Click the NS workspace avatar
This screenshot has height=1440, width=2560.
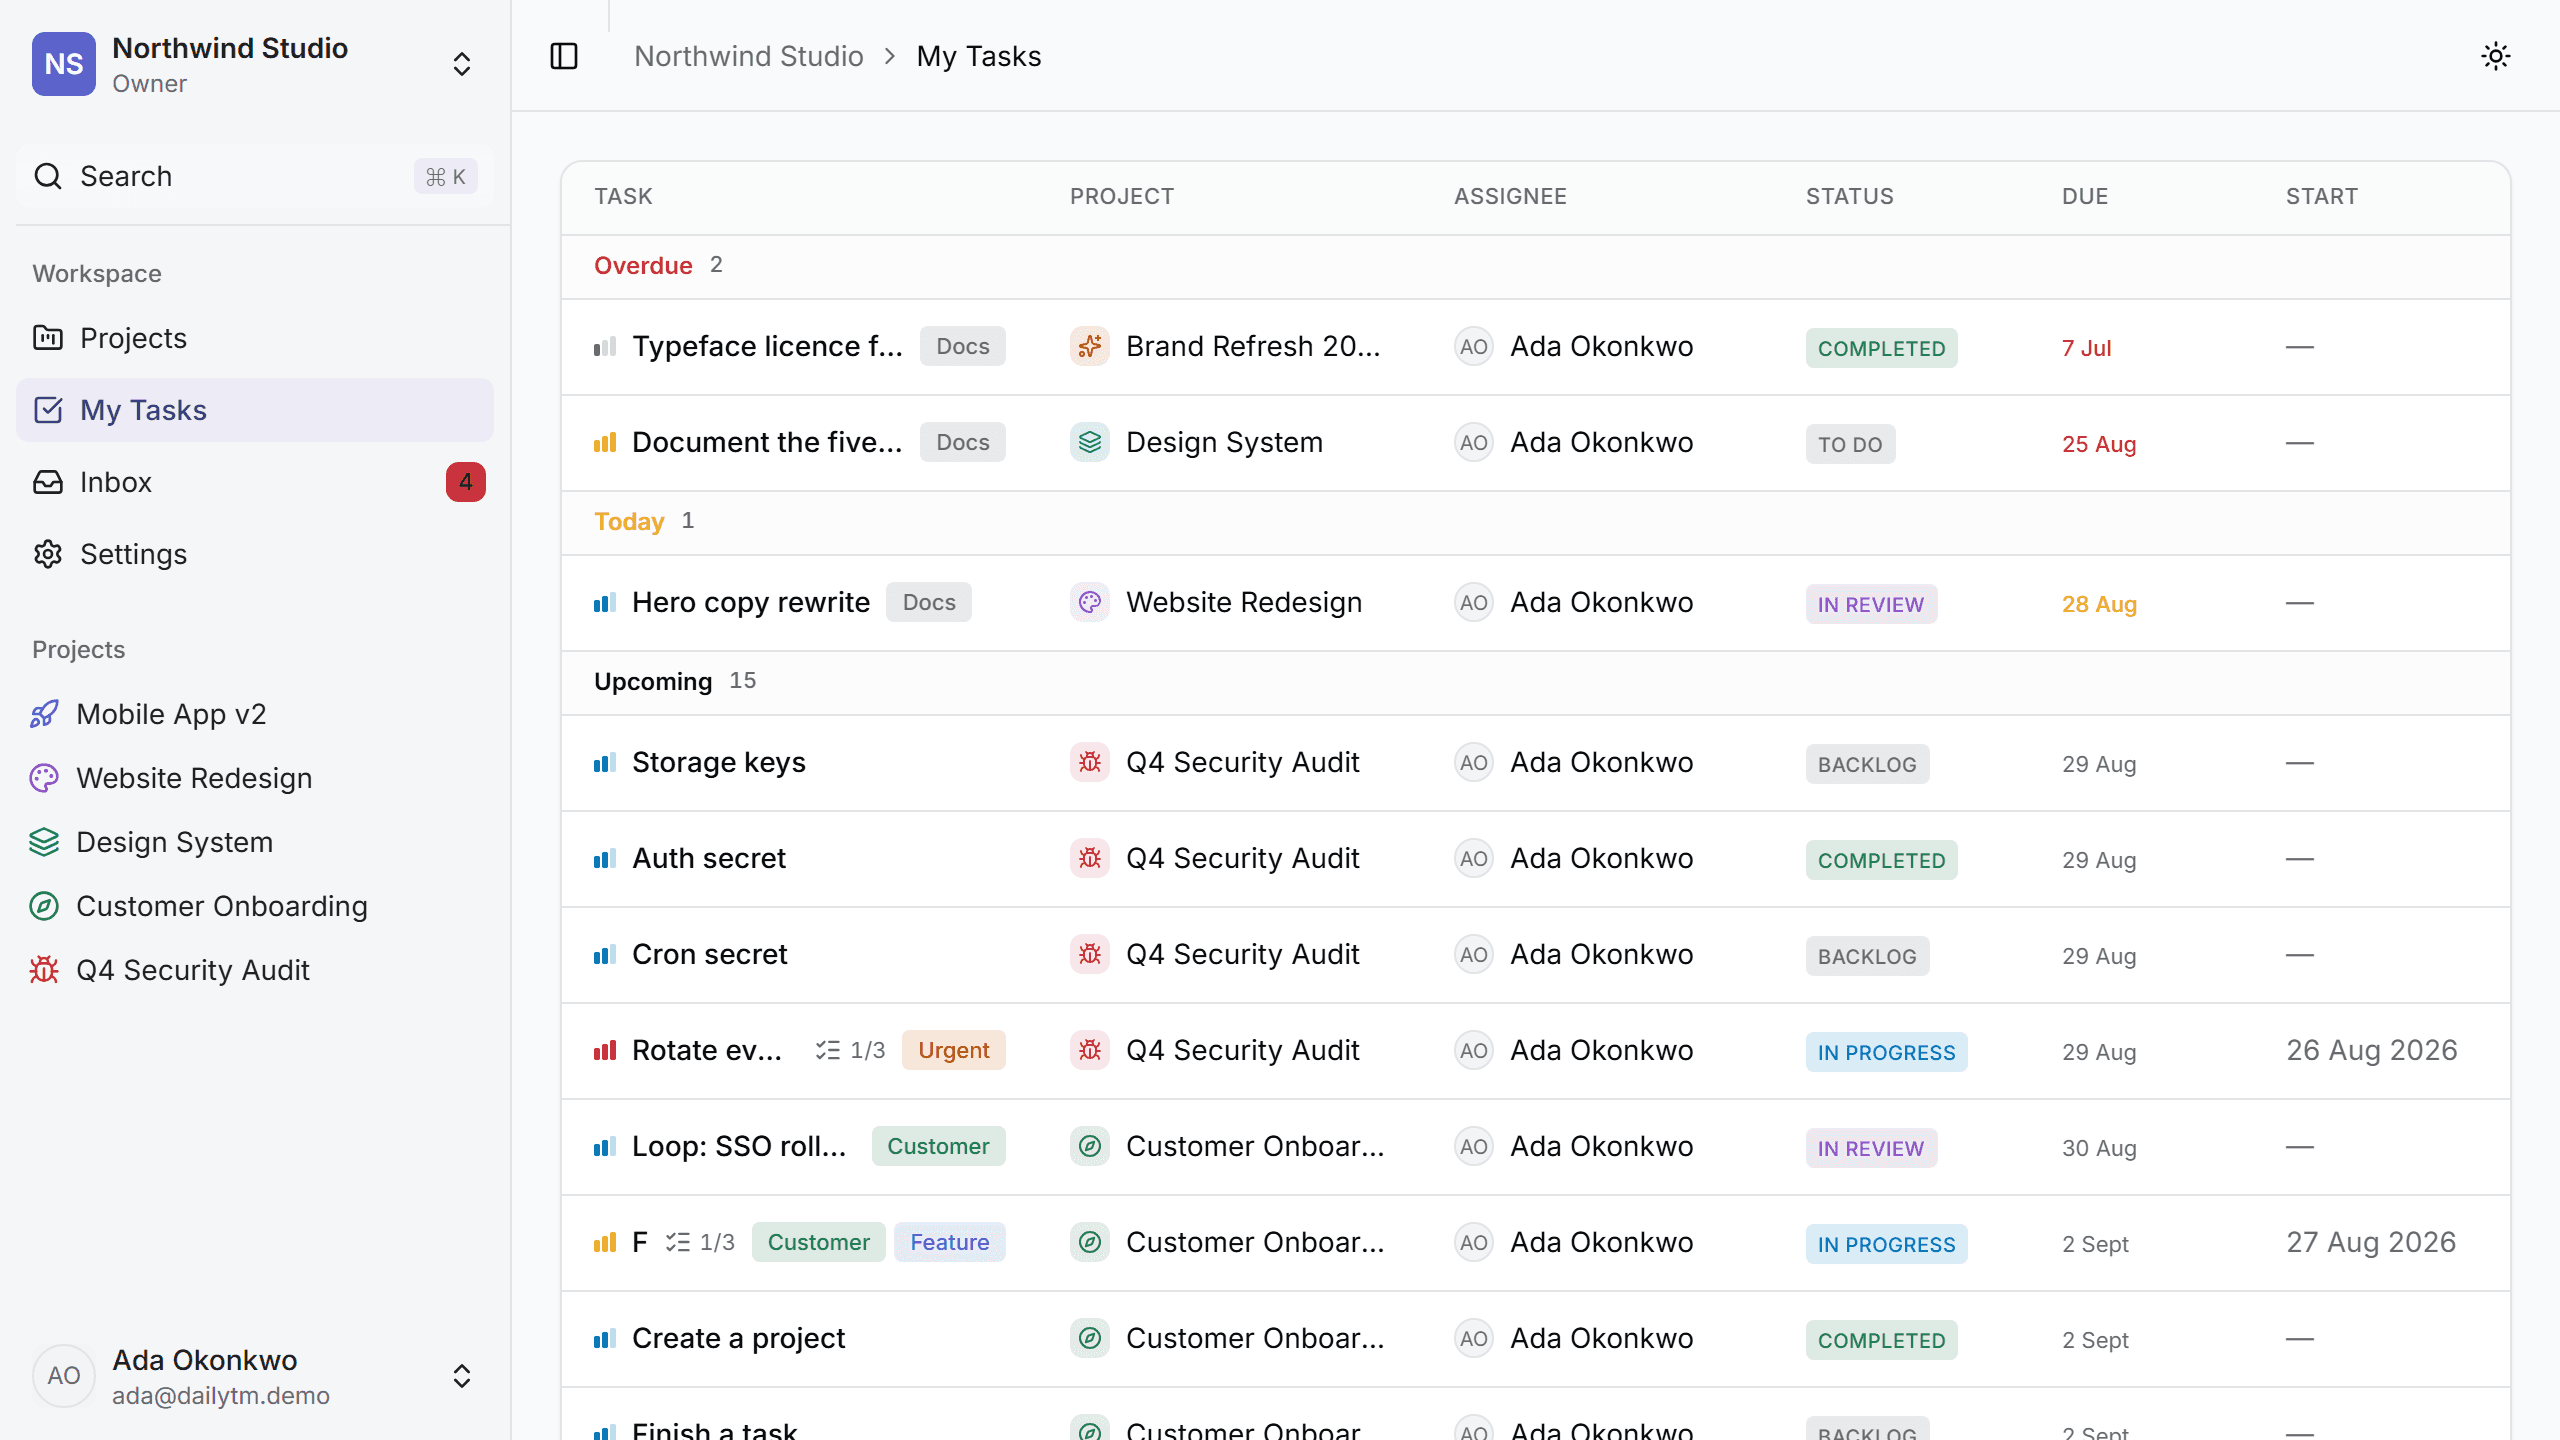[x=64, y=64]
